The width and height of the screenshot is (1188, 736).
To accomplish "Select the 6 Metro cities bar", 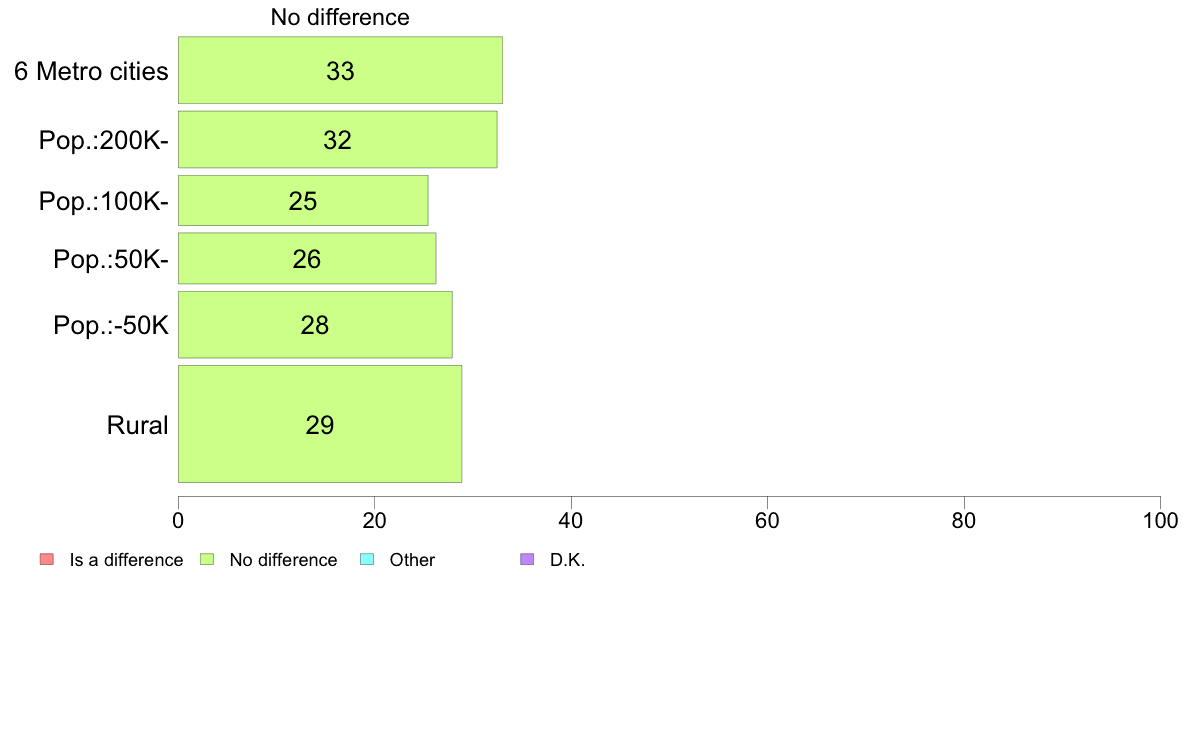I will tap(340, 70).
